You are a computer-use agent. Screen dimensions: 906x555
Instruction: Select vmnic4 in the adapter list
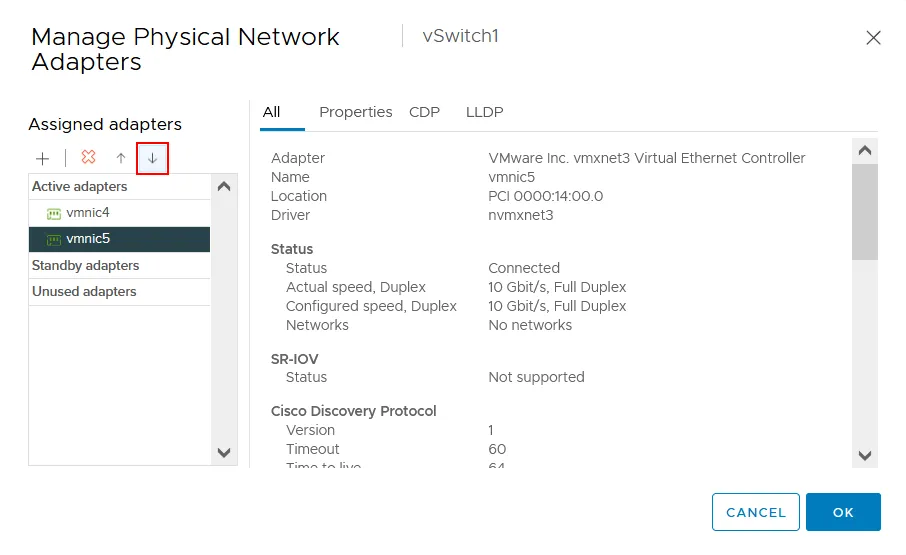(88, 213)
